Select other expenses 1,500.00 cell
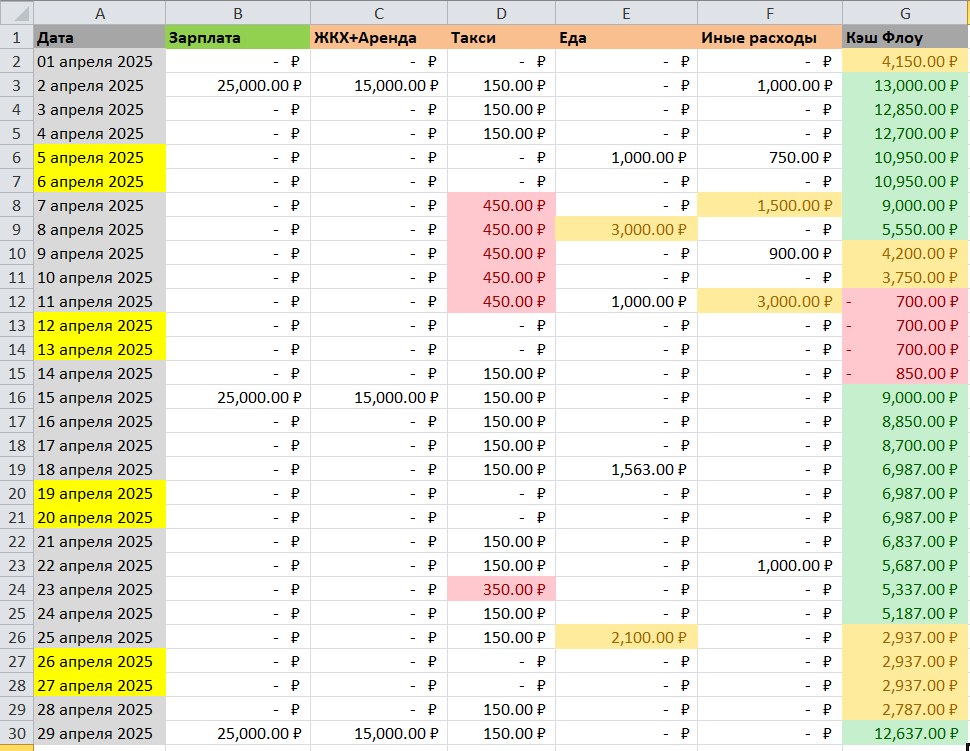Image resolution: width=970 pixels, height=751 pixels. pos(770,205)
